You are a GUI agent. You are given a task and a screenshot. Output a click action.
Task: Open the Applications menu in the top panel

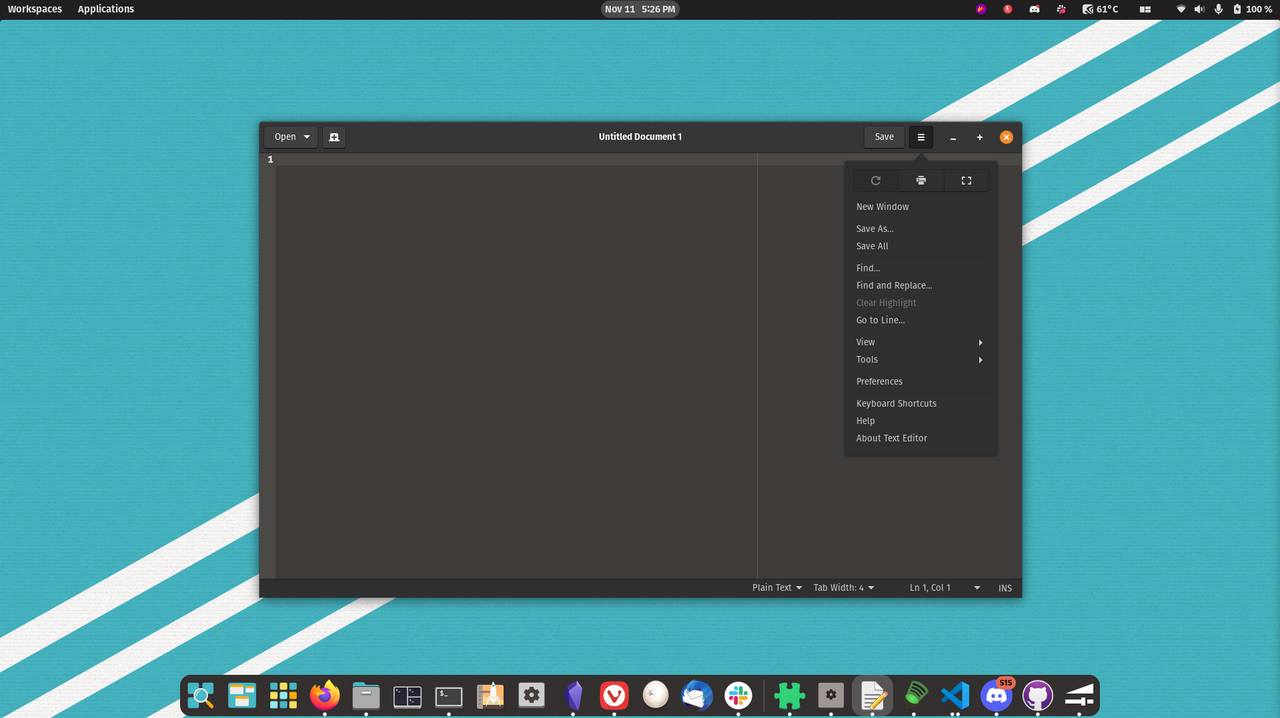(x=105, y=9)
